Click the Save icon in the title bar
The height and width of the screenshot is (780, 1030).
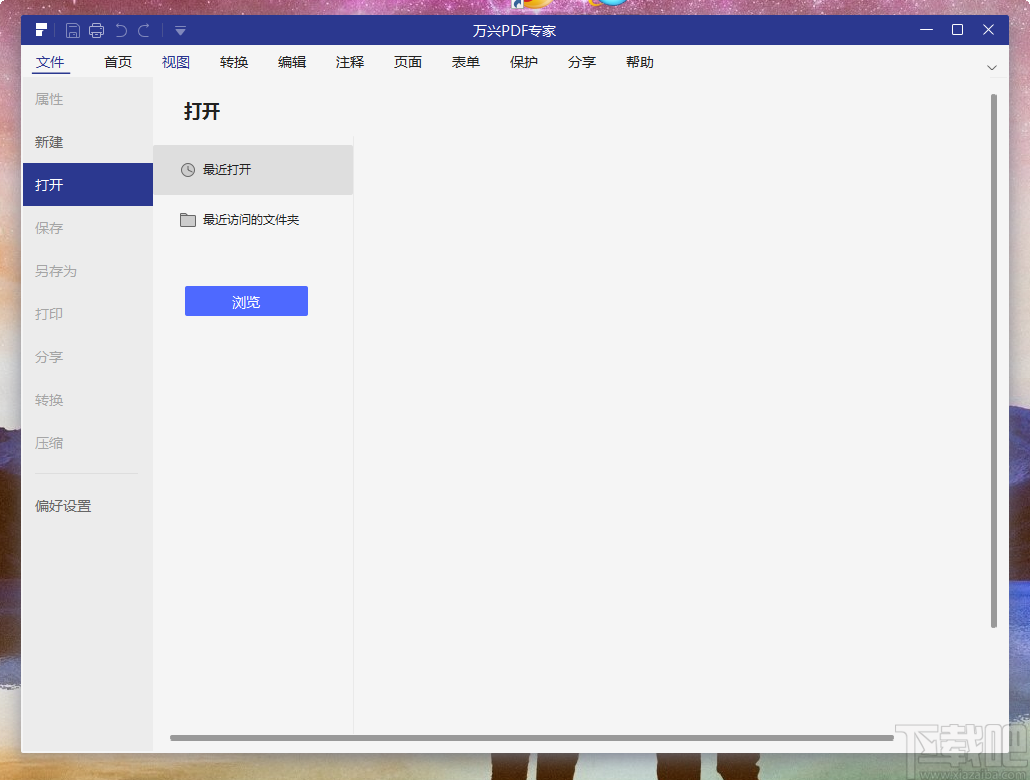pyautogui.click(x=71, y=30)
